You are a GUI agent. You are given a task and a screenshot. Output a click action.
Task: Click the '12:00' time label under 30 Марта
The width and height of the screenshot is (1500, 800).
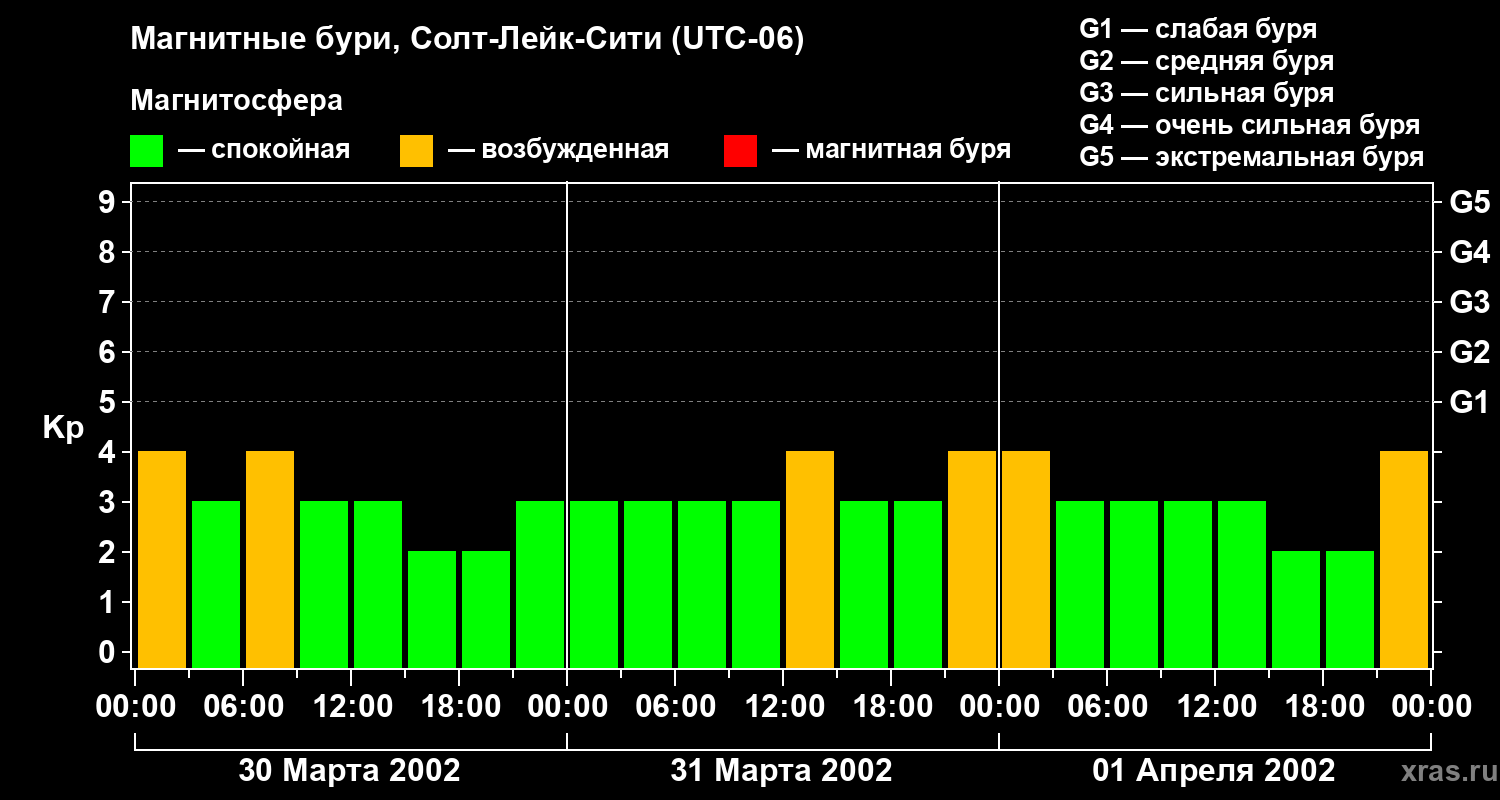click(351, 707)
